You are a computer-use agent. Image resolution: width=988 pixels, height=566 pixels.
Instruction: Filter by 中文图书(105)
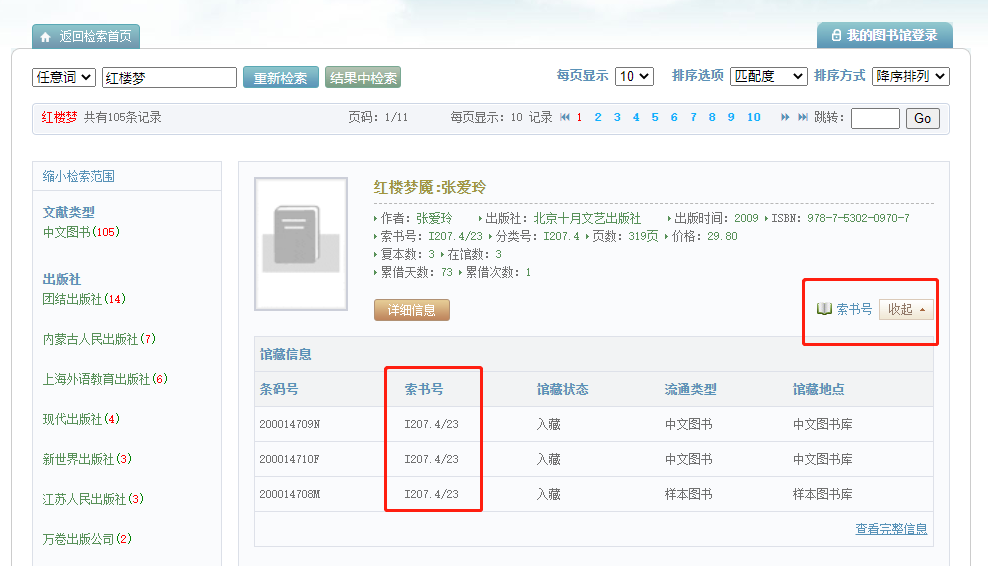(x=81, y=232)
